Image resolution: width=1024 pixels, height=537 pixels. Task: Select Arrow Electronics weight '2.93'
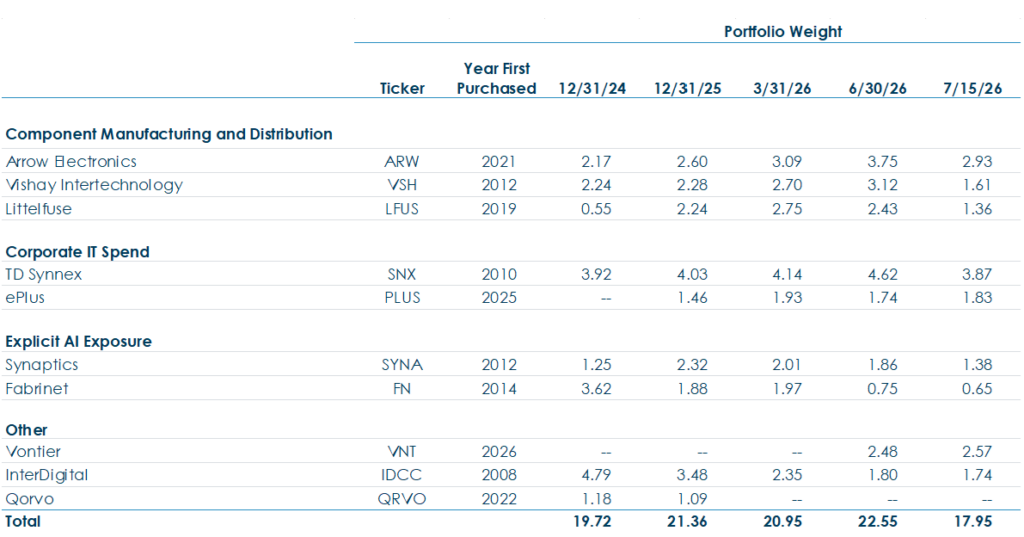[x=977, y=161]
